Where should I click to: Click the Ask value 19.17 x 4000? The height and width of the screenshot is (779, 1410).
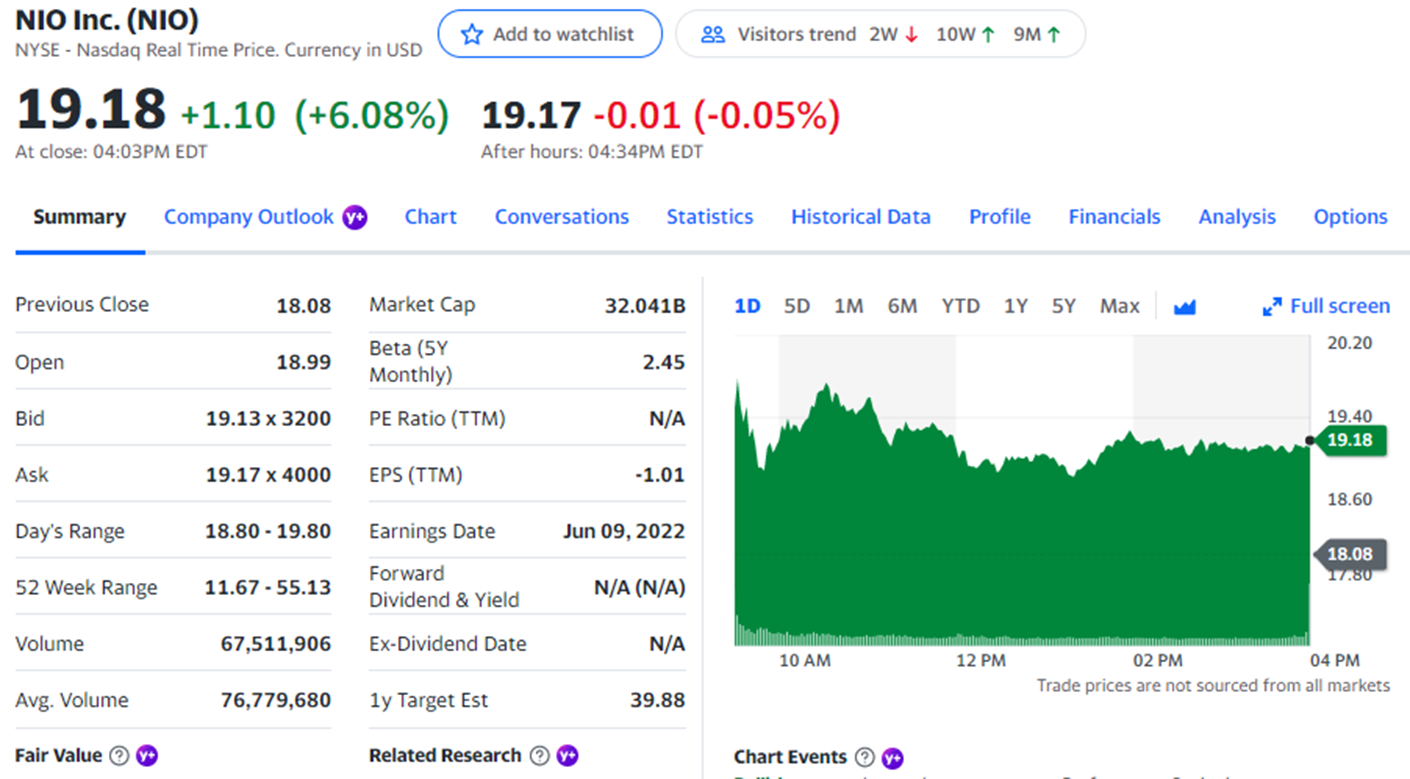tap(268, 475)
